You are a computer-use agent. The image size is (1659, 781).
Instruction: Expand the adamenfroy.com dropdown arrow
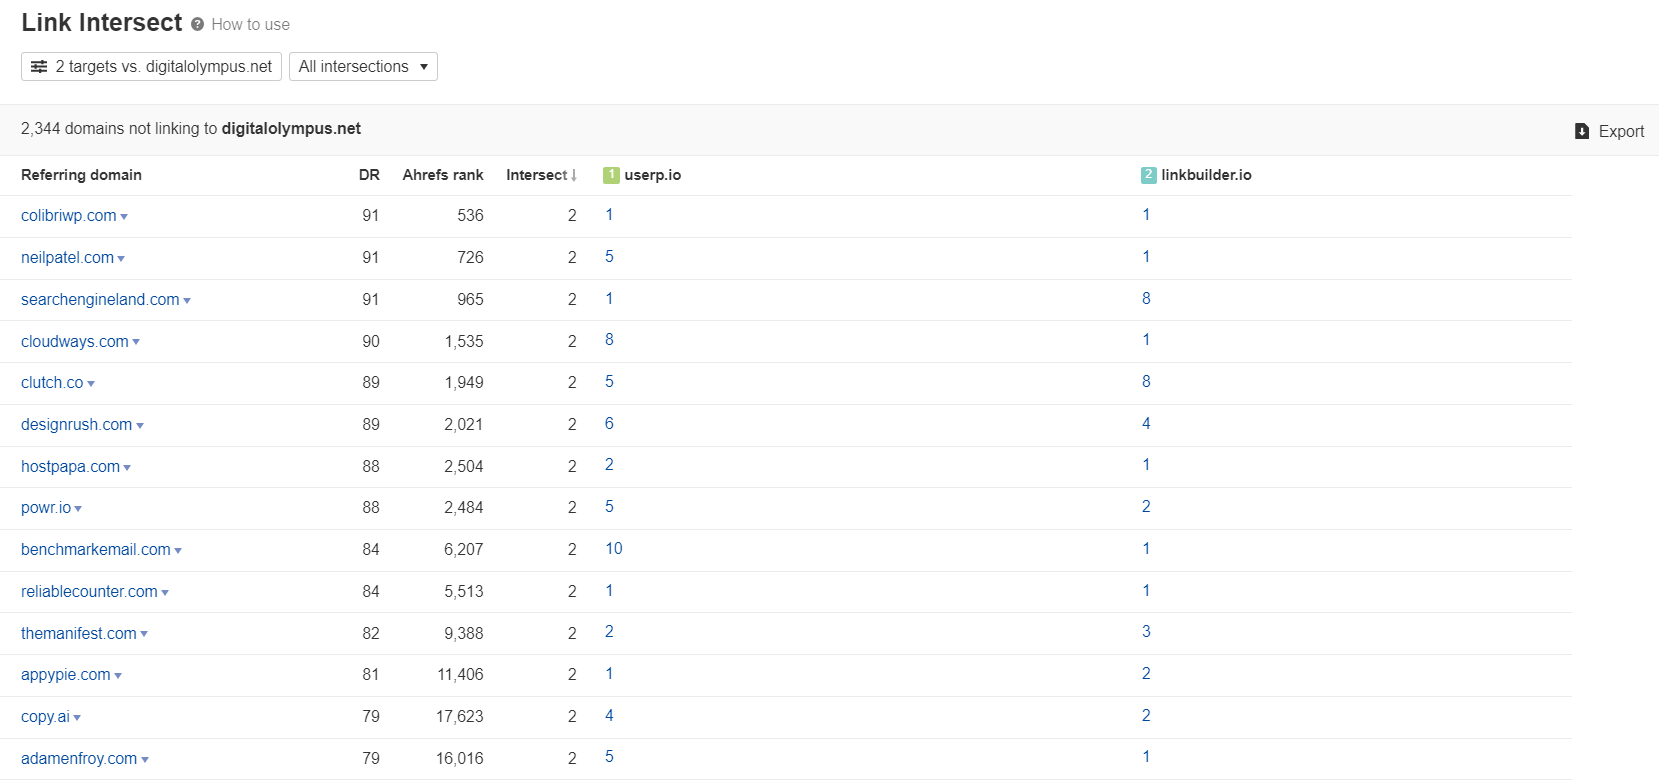point(145,760)
